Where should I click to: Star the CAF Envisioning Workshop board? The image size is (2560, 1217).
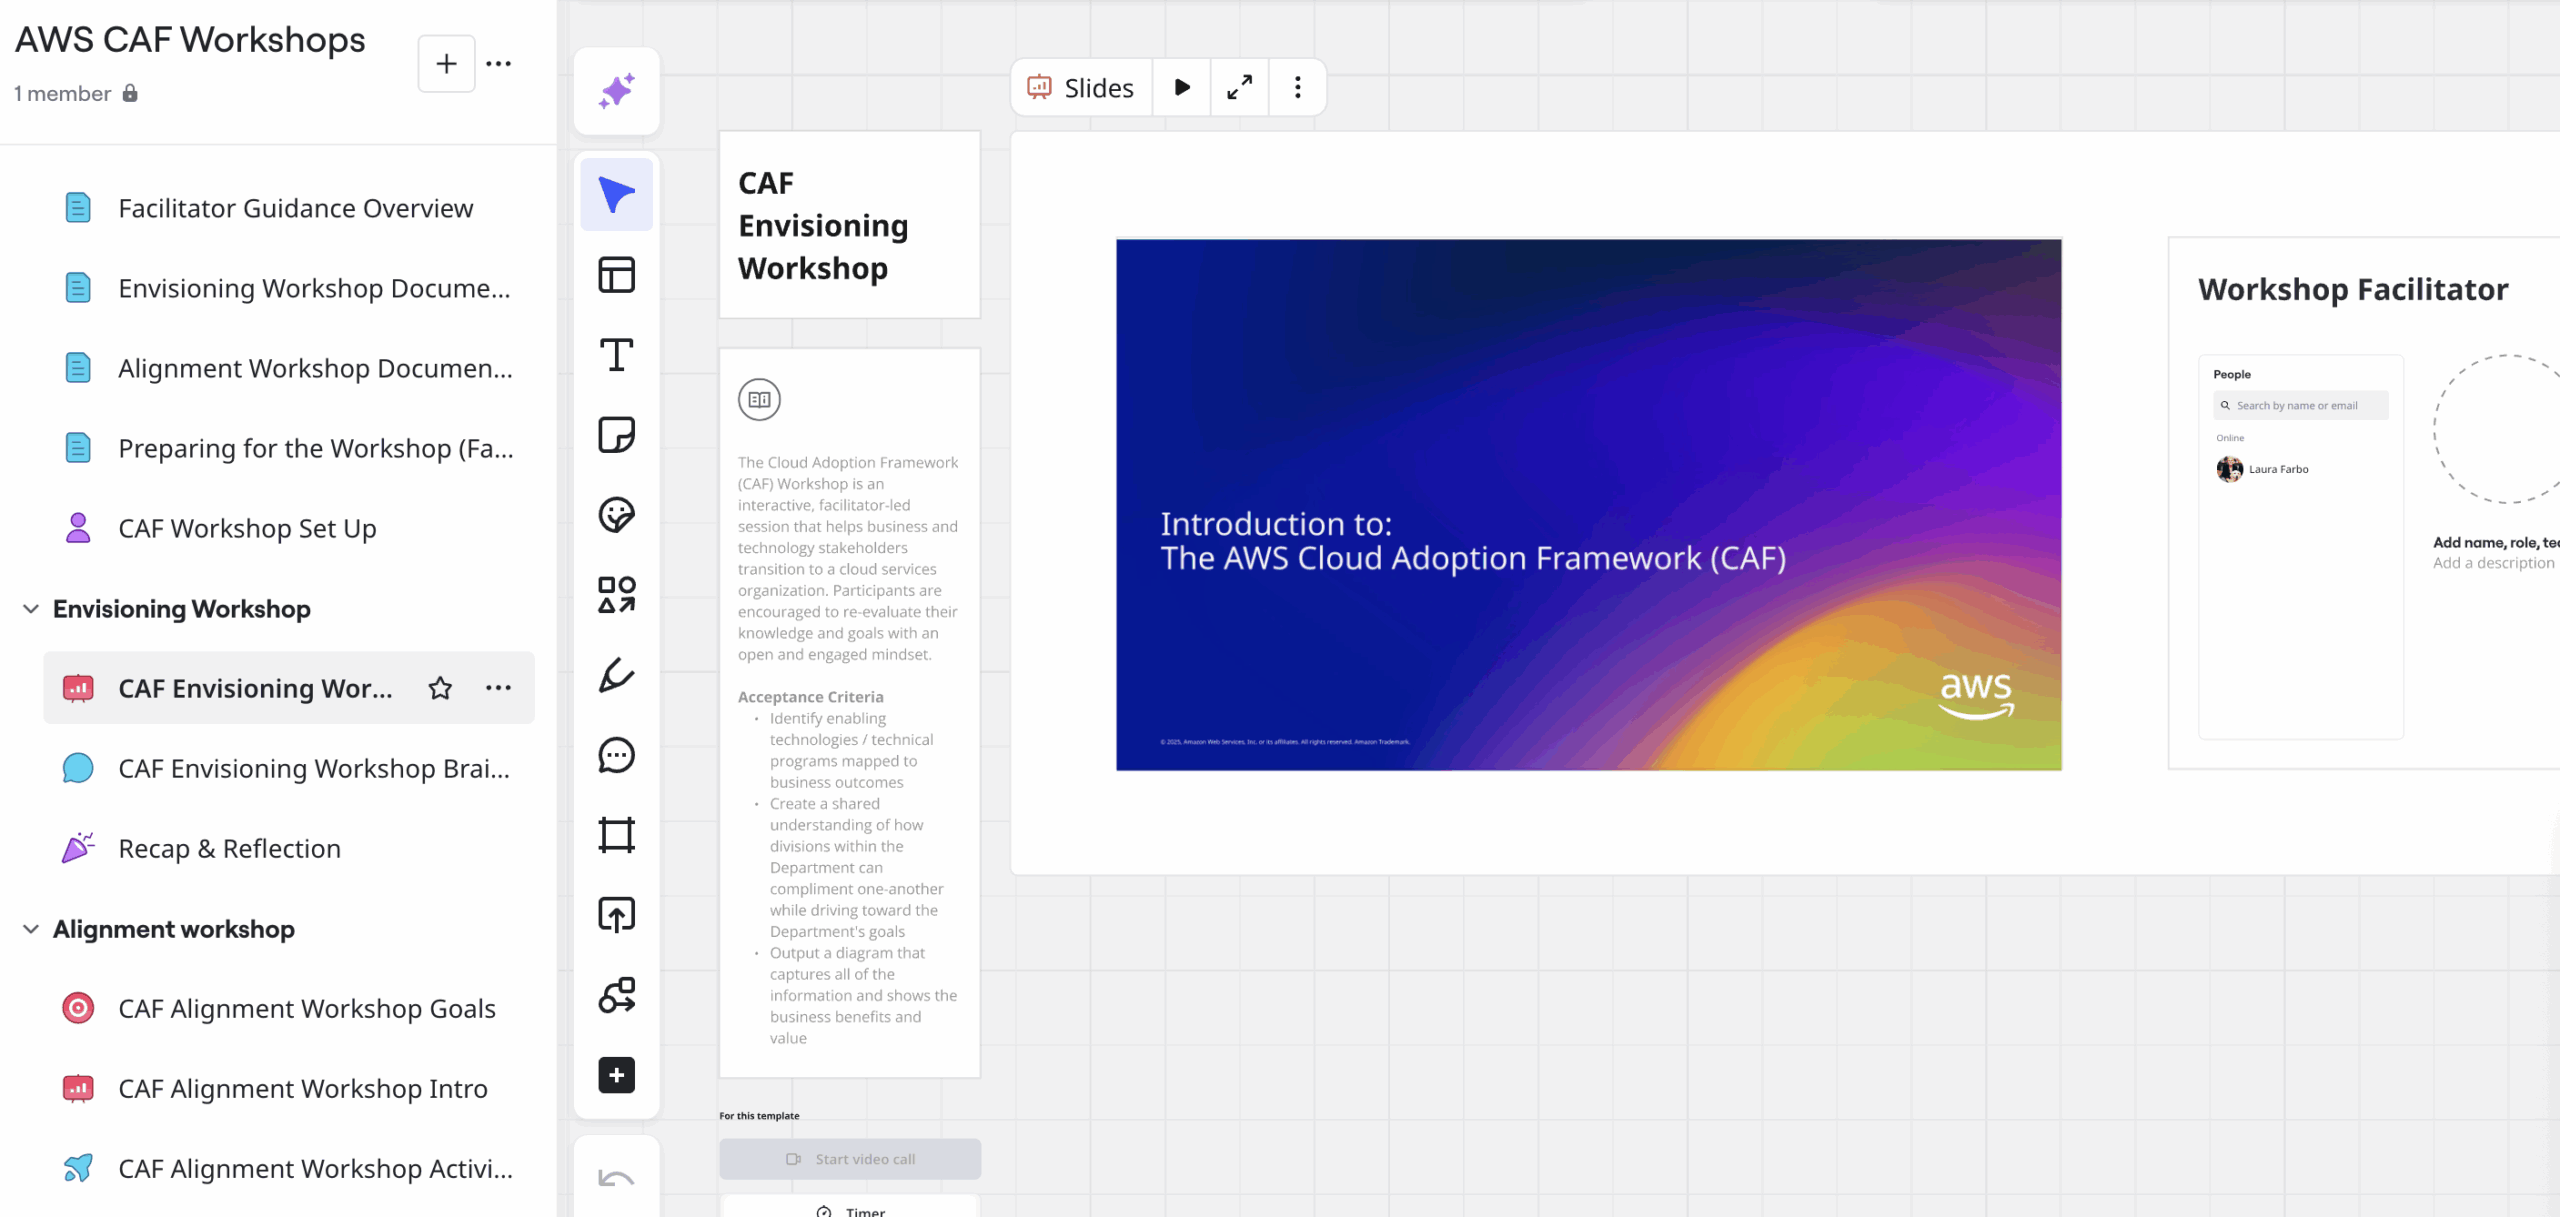(440, 688)
